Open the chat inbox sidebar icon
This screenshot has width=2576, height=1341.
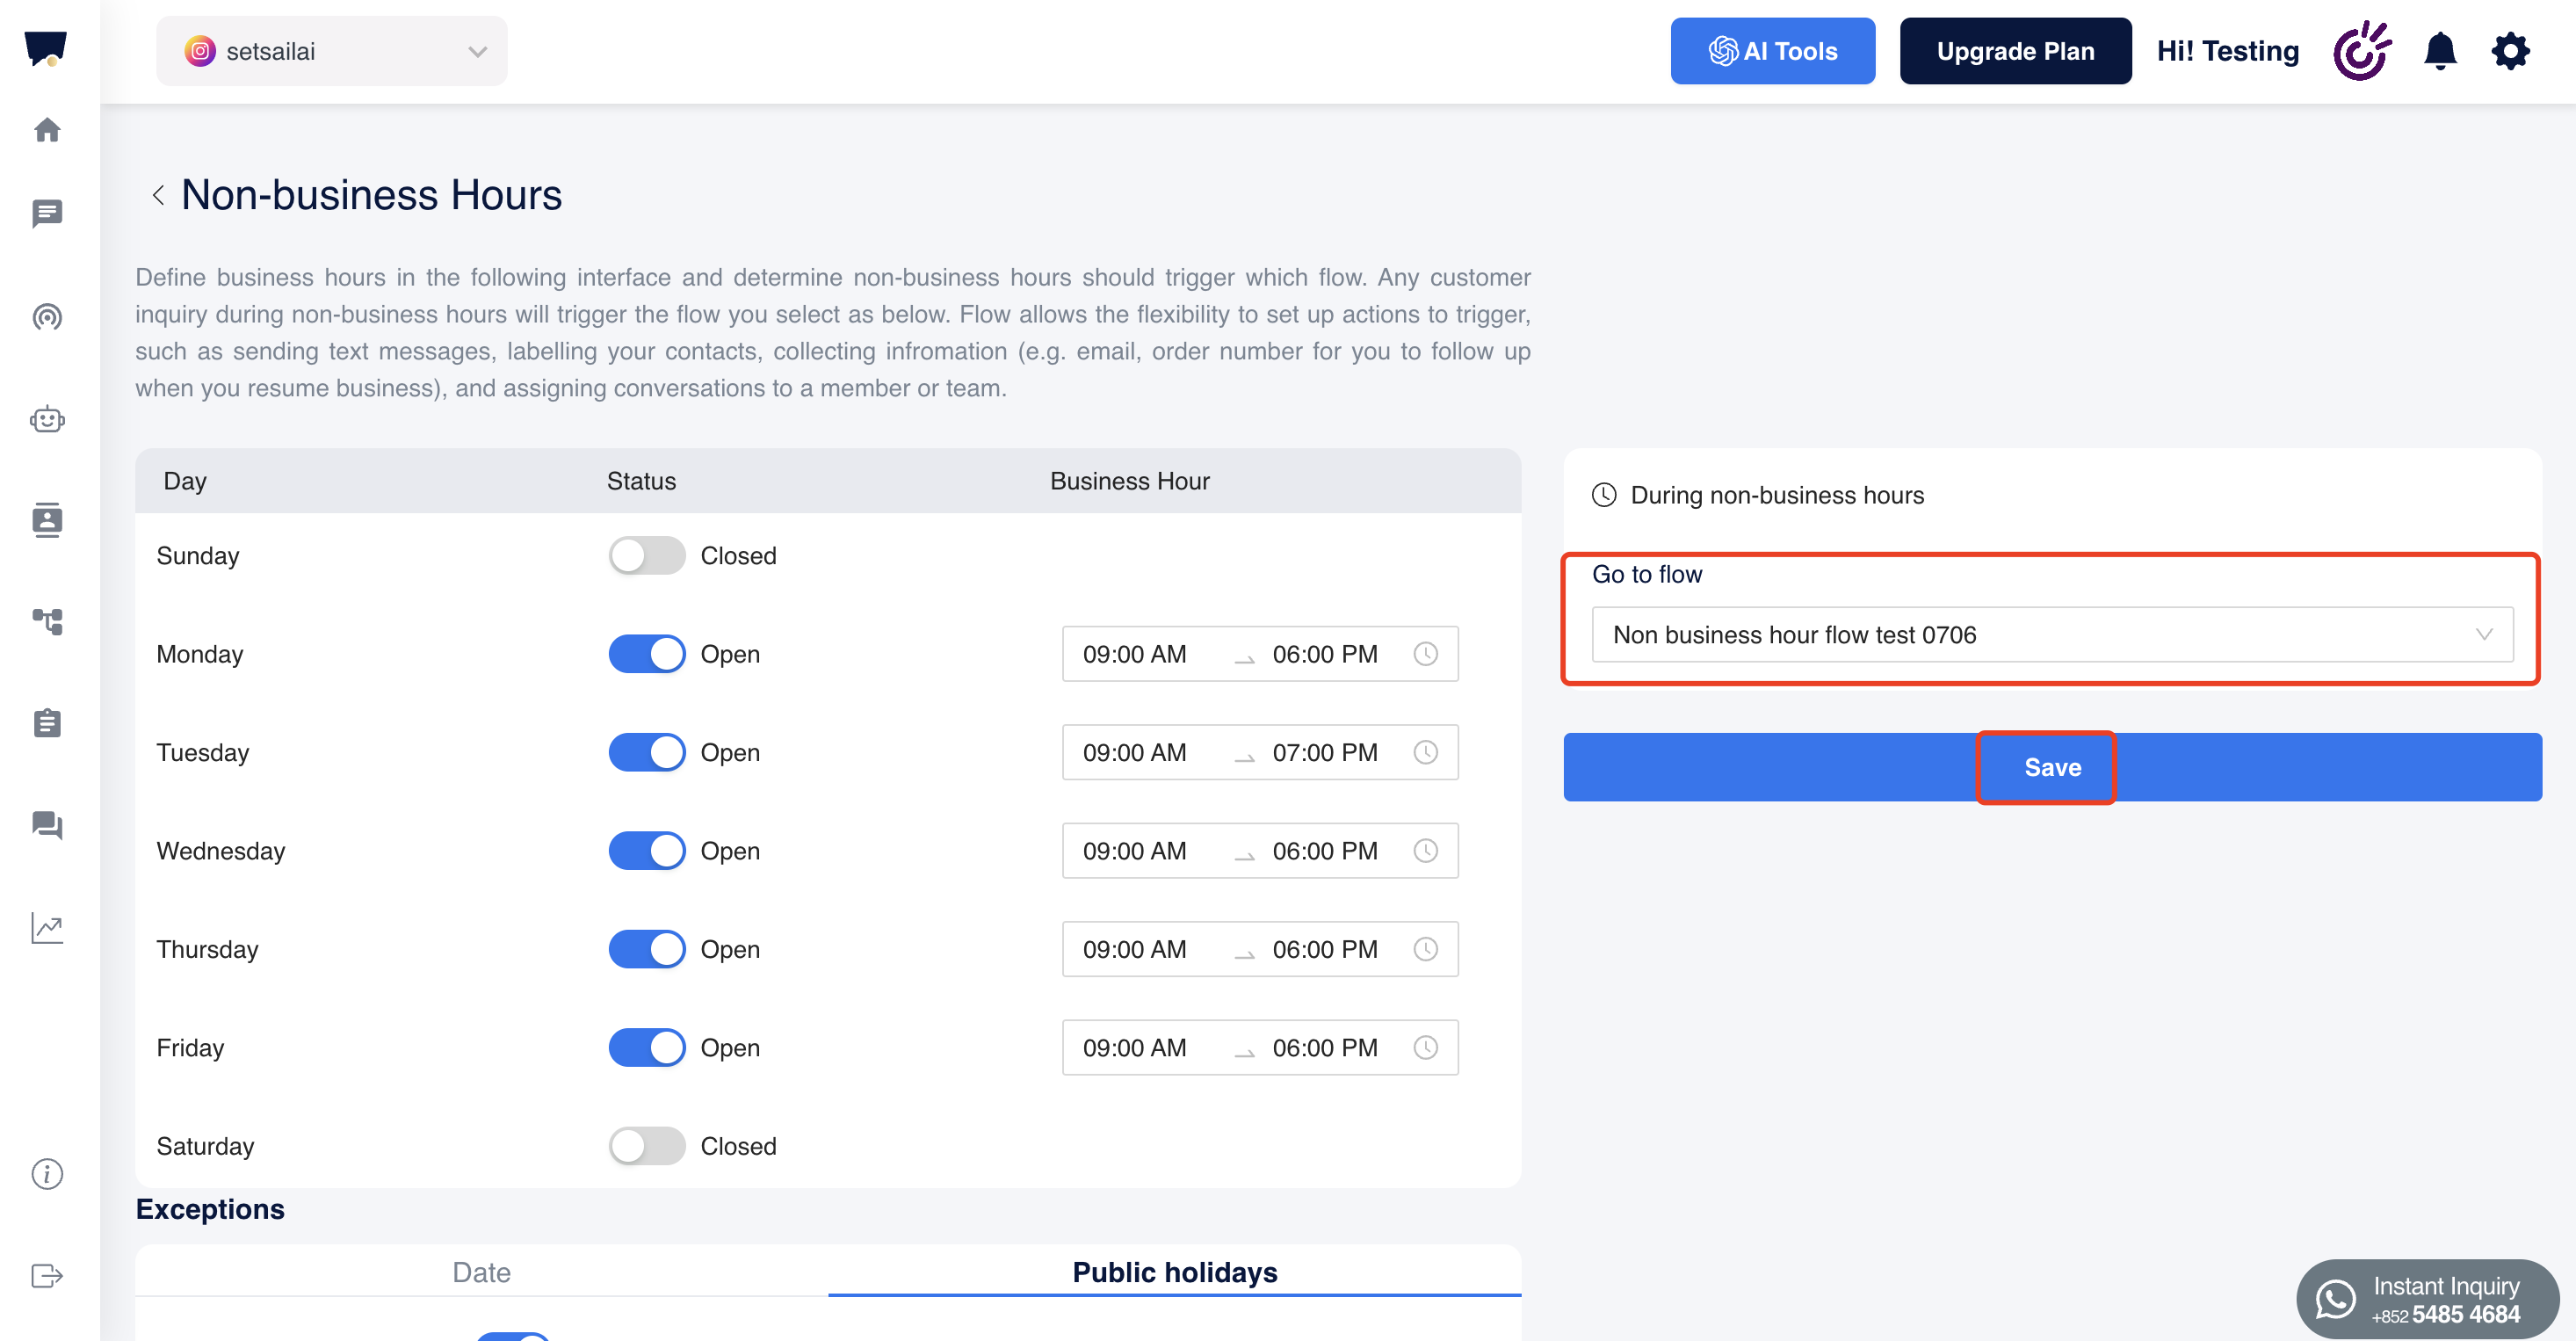coord(47,213)
